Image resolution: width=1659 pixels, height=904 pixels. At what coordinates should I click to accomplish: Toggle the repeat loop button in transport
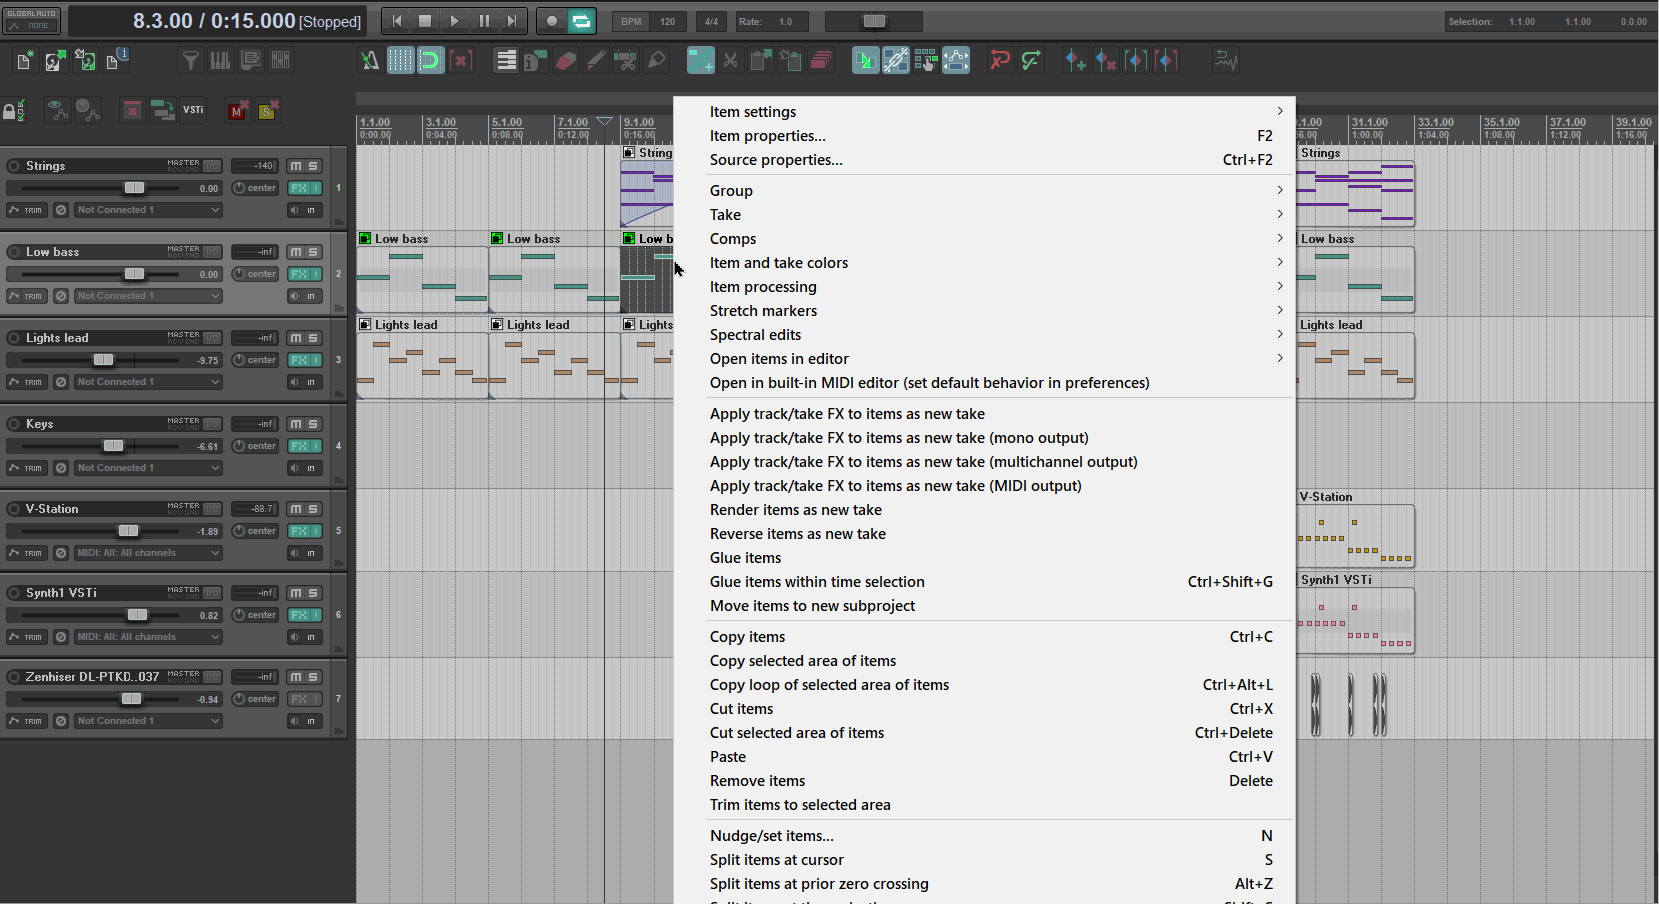tap(581, 21)
